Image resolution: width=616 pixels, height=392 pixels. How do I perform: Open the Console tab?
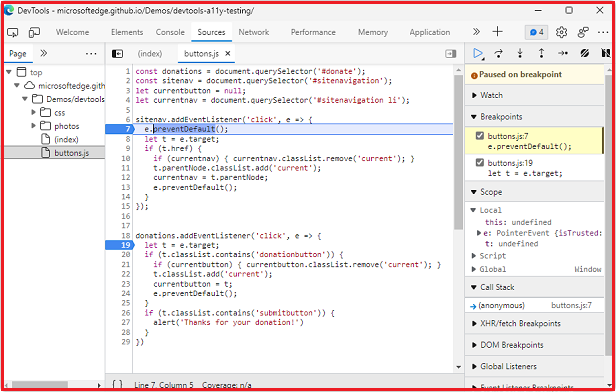[170, 32]
